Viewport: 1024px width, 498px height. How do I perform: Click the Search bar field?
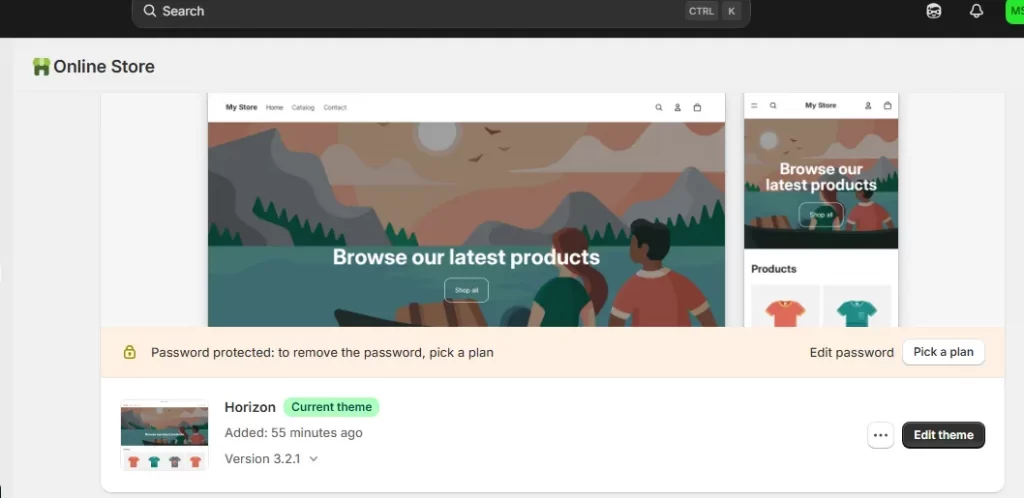[x=441, y=11]
